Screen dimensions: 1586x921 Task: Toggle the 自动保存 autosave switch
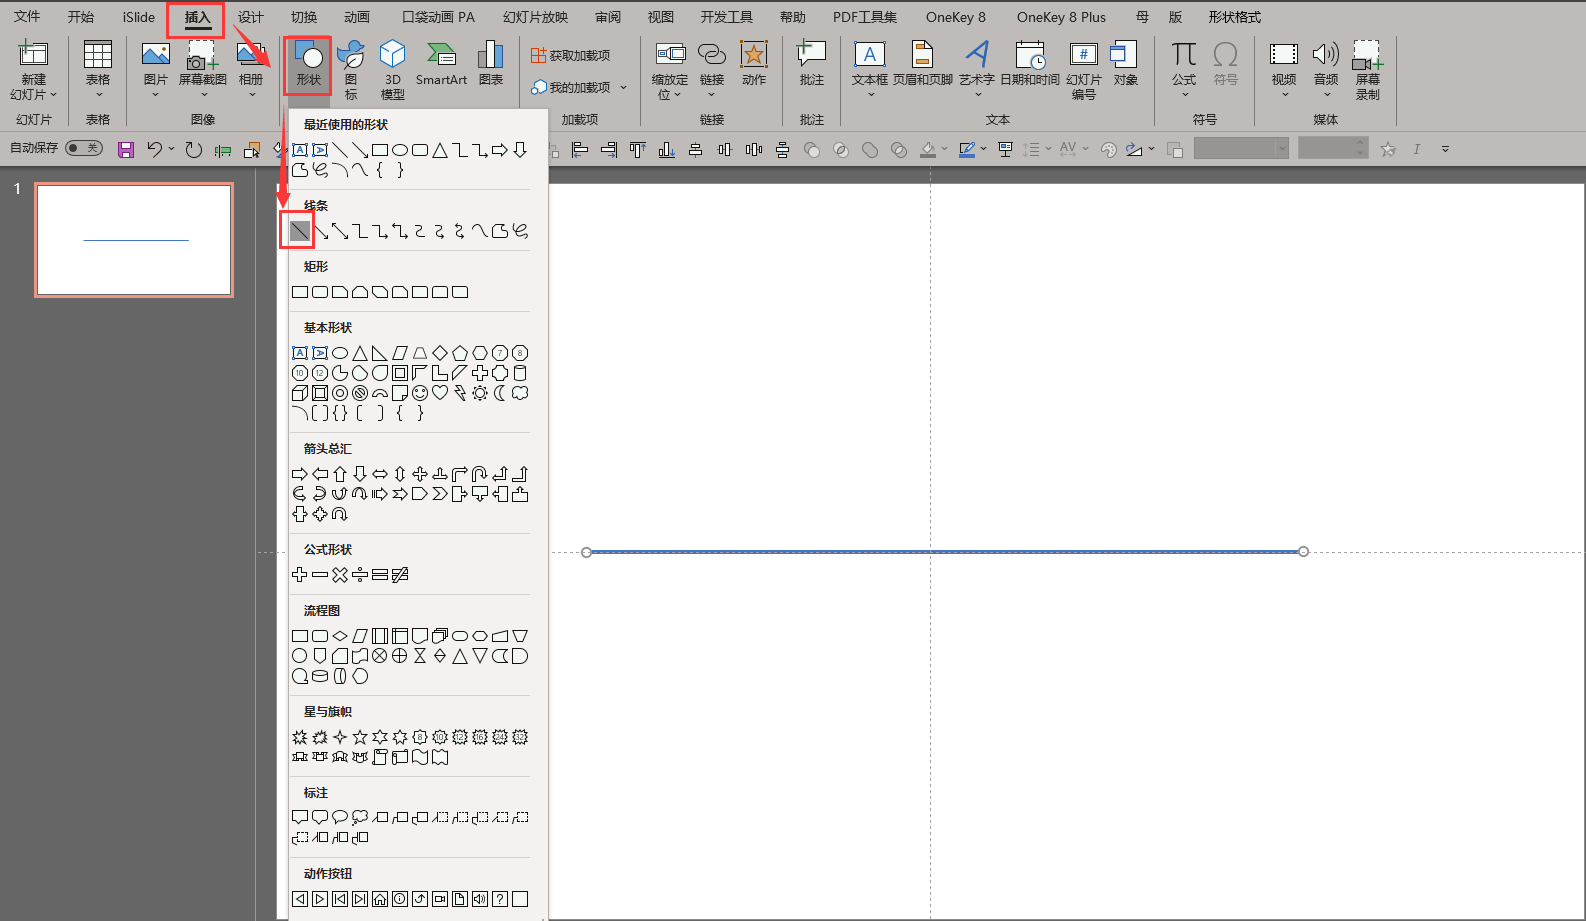click(84, 148)
